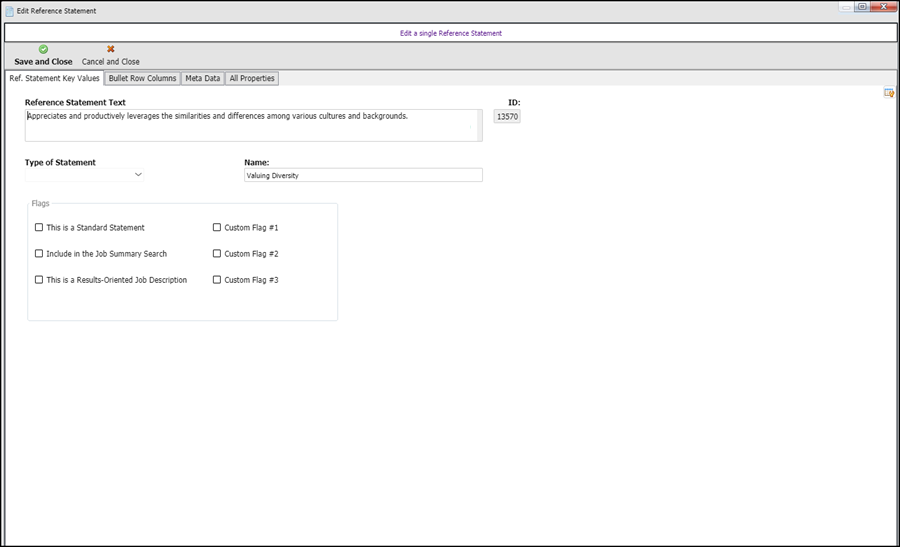Click the orange Cancel and Close X icon

click(111, 49)
